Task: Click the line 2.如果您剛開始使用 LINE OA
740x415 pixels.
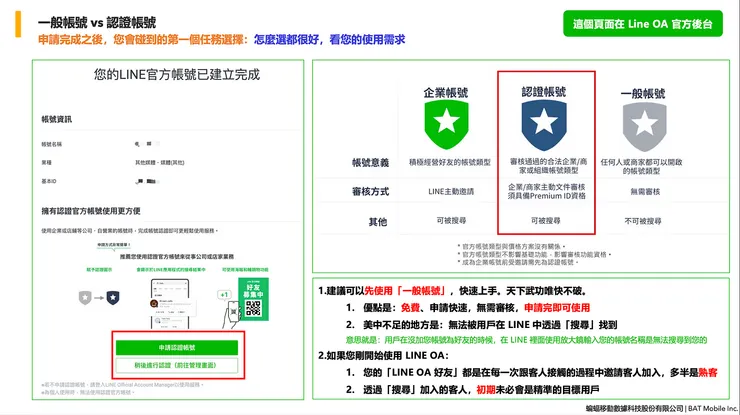Action: coord(383,356)
